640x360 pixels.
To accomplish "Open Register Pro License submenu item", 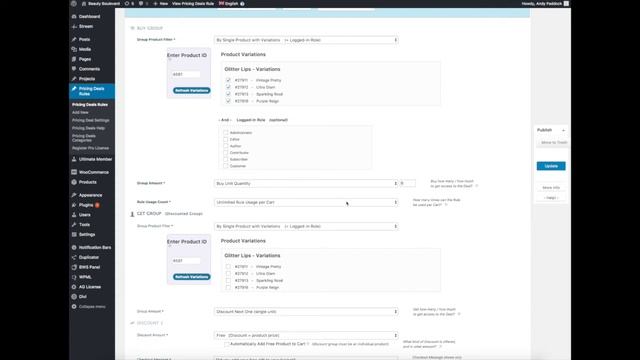I will pos(91,148).
